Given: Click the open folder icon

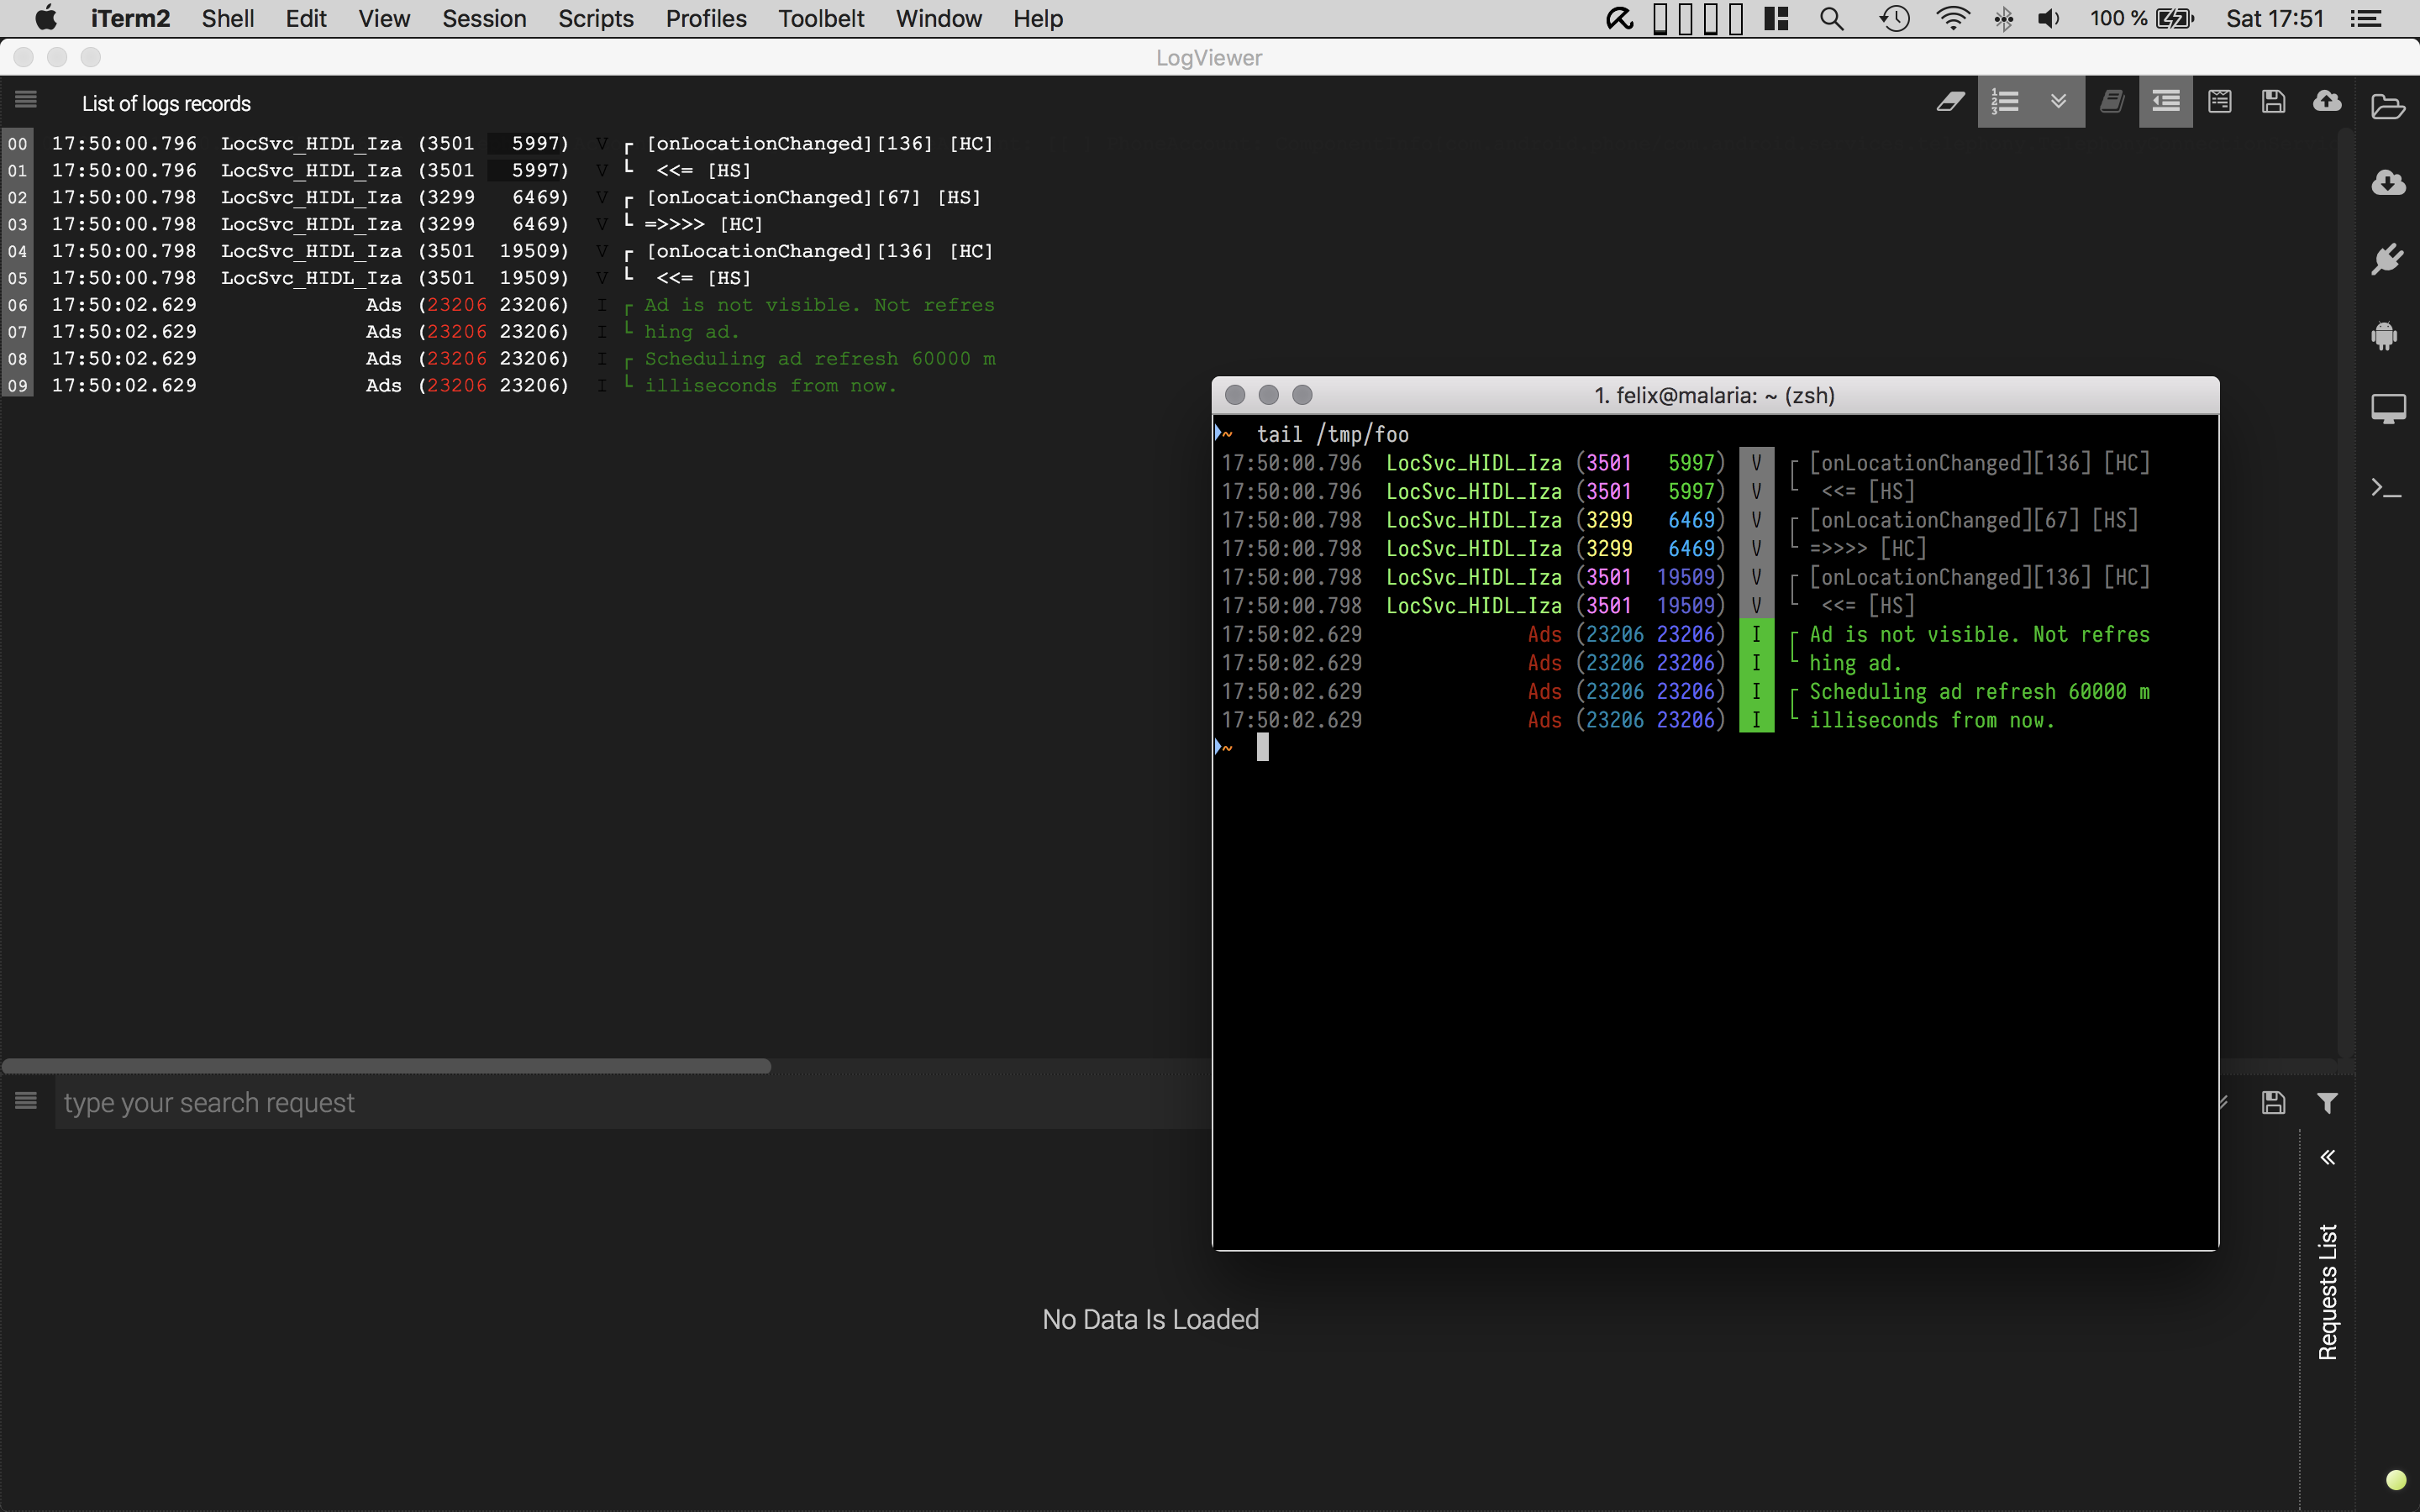Looking at the screenshot, I should click(2386, 106).
